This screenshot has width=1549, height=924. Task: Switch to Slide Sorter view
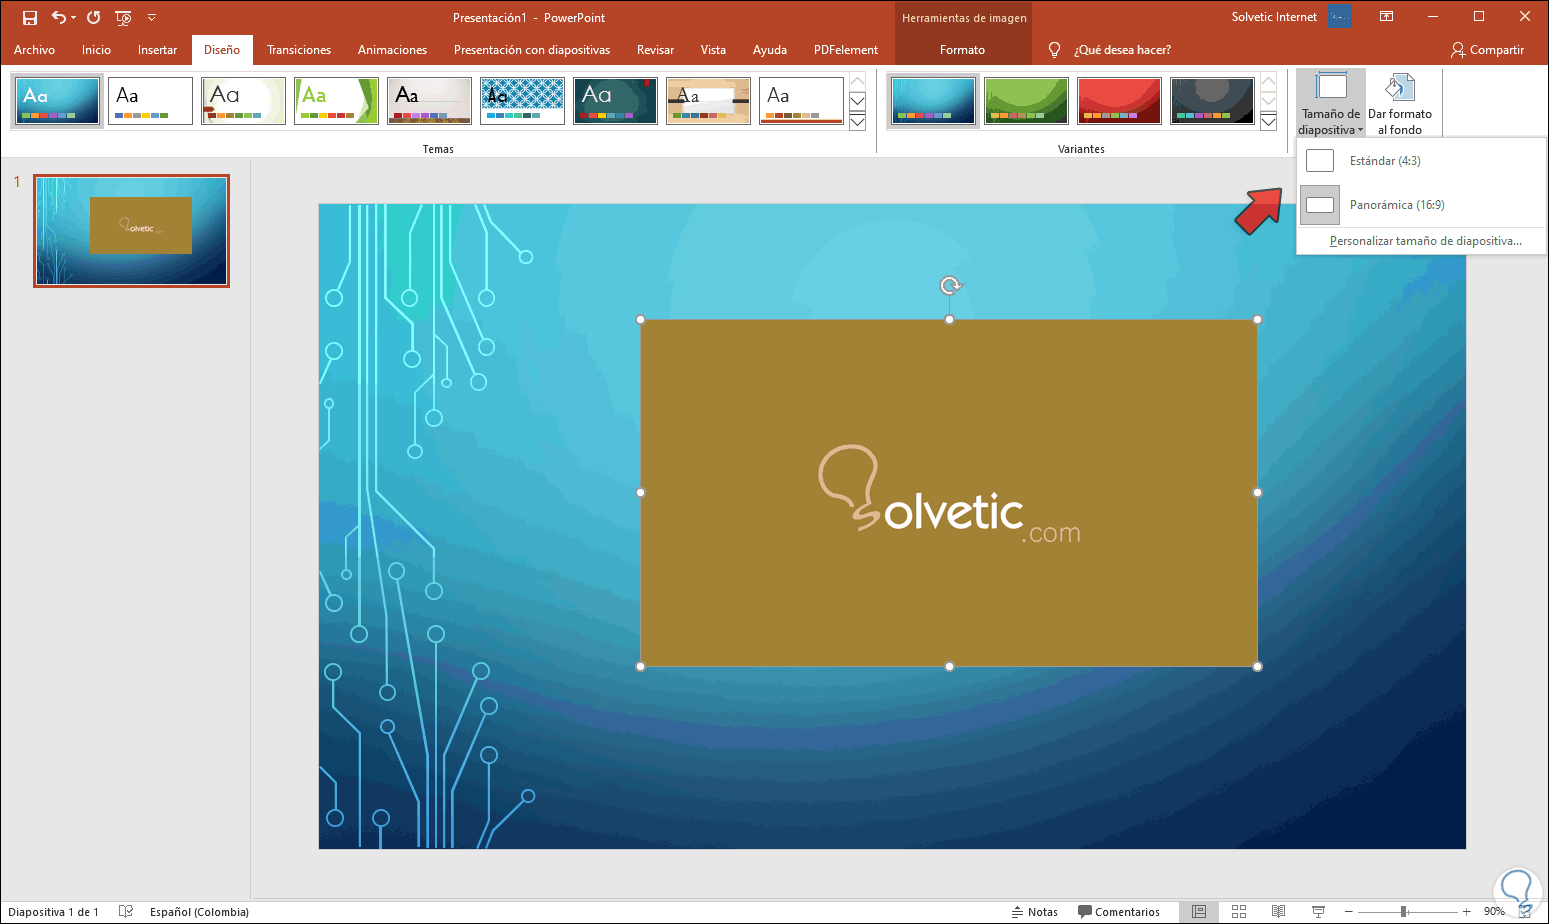1239,912
